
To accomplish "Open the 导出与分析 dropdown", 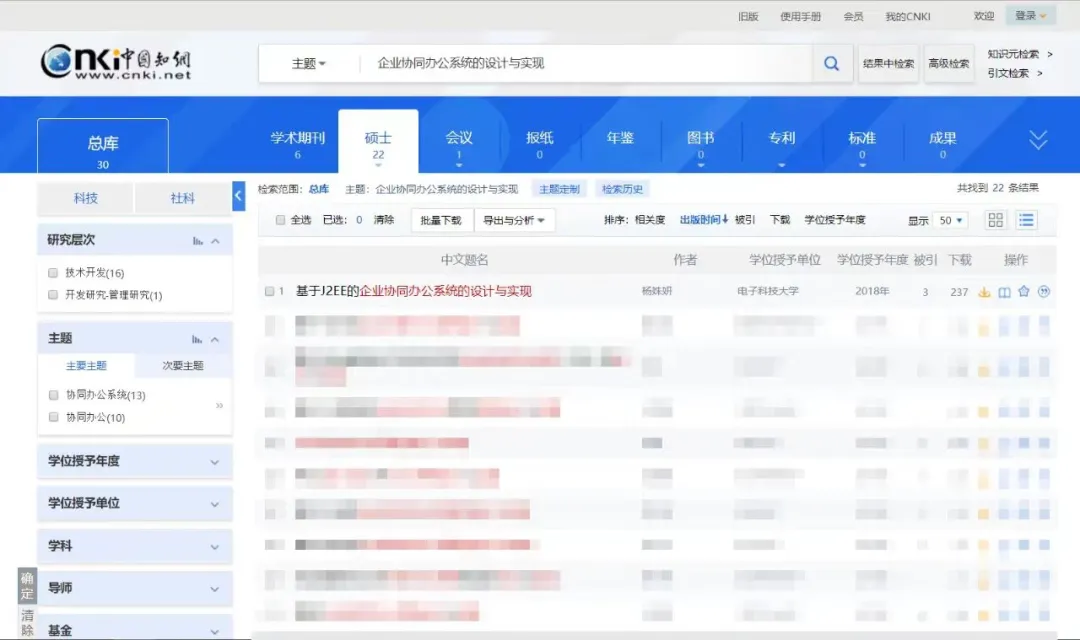I will (x=514, y=220).
